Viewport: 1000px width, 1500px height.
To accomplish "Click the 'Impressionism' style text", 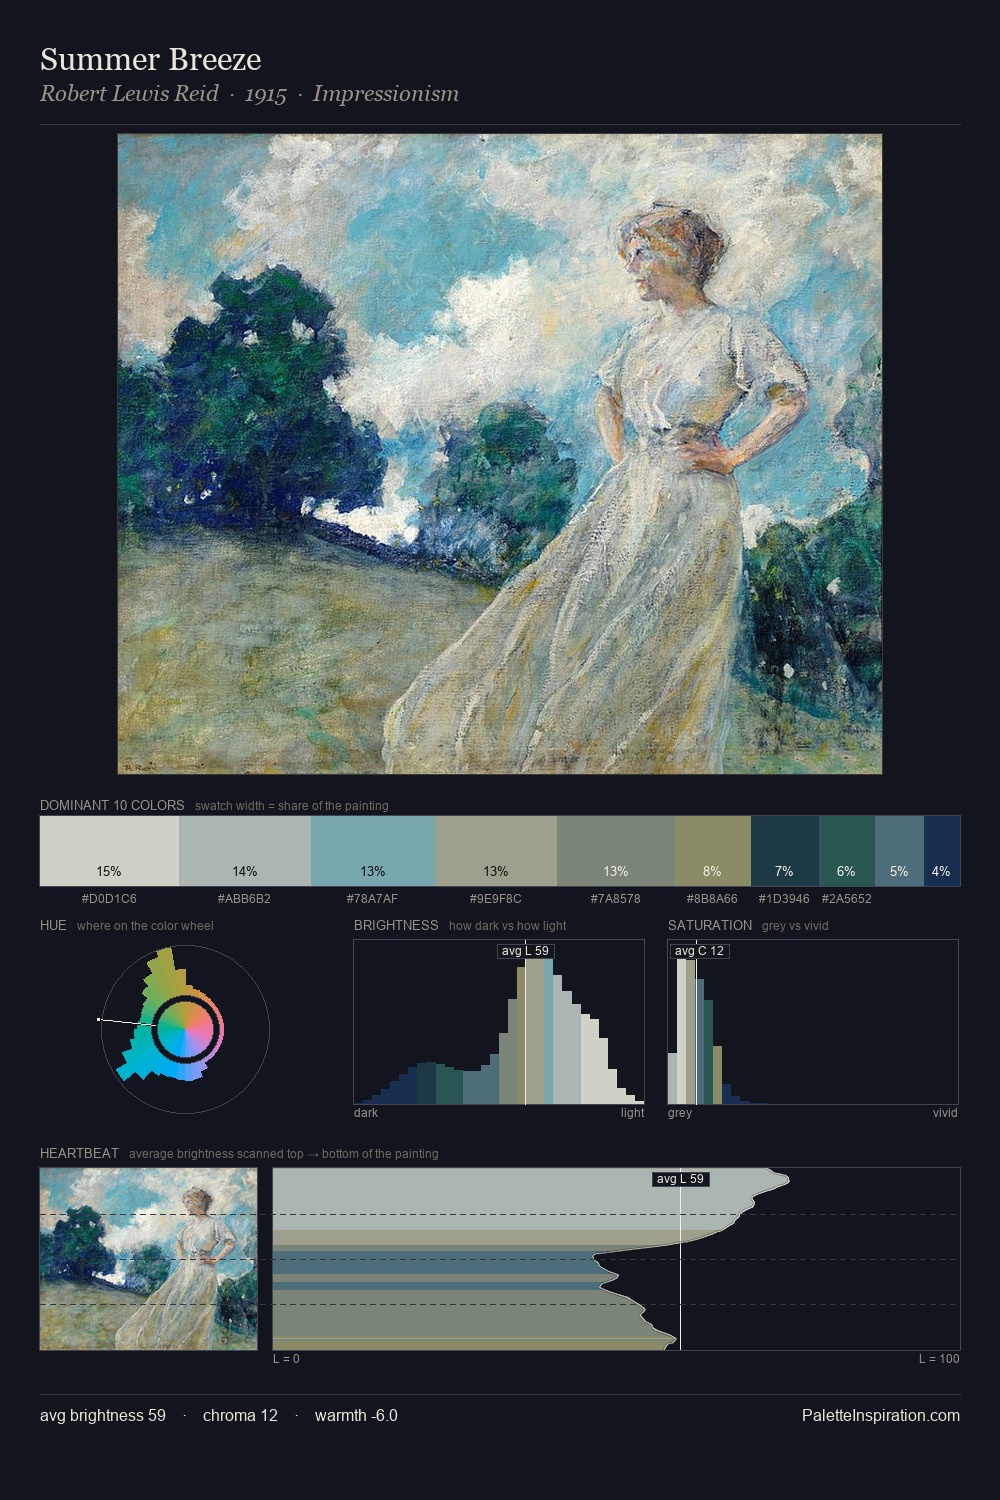I will coord(386,94).
